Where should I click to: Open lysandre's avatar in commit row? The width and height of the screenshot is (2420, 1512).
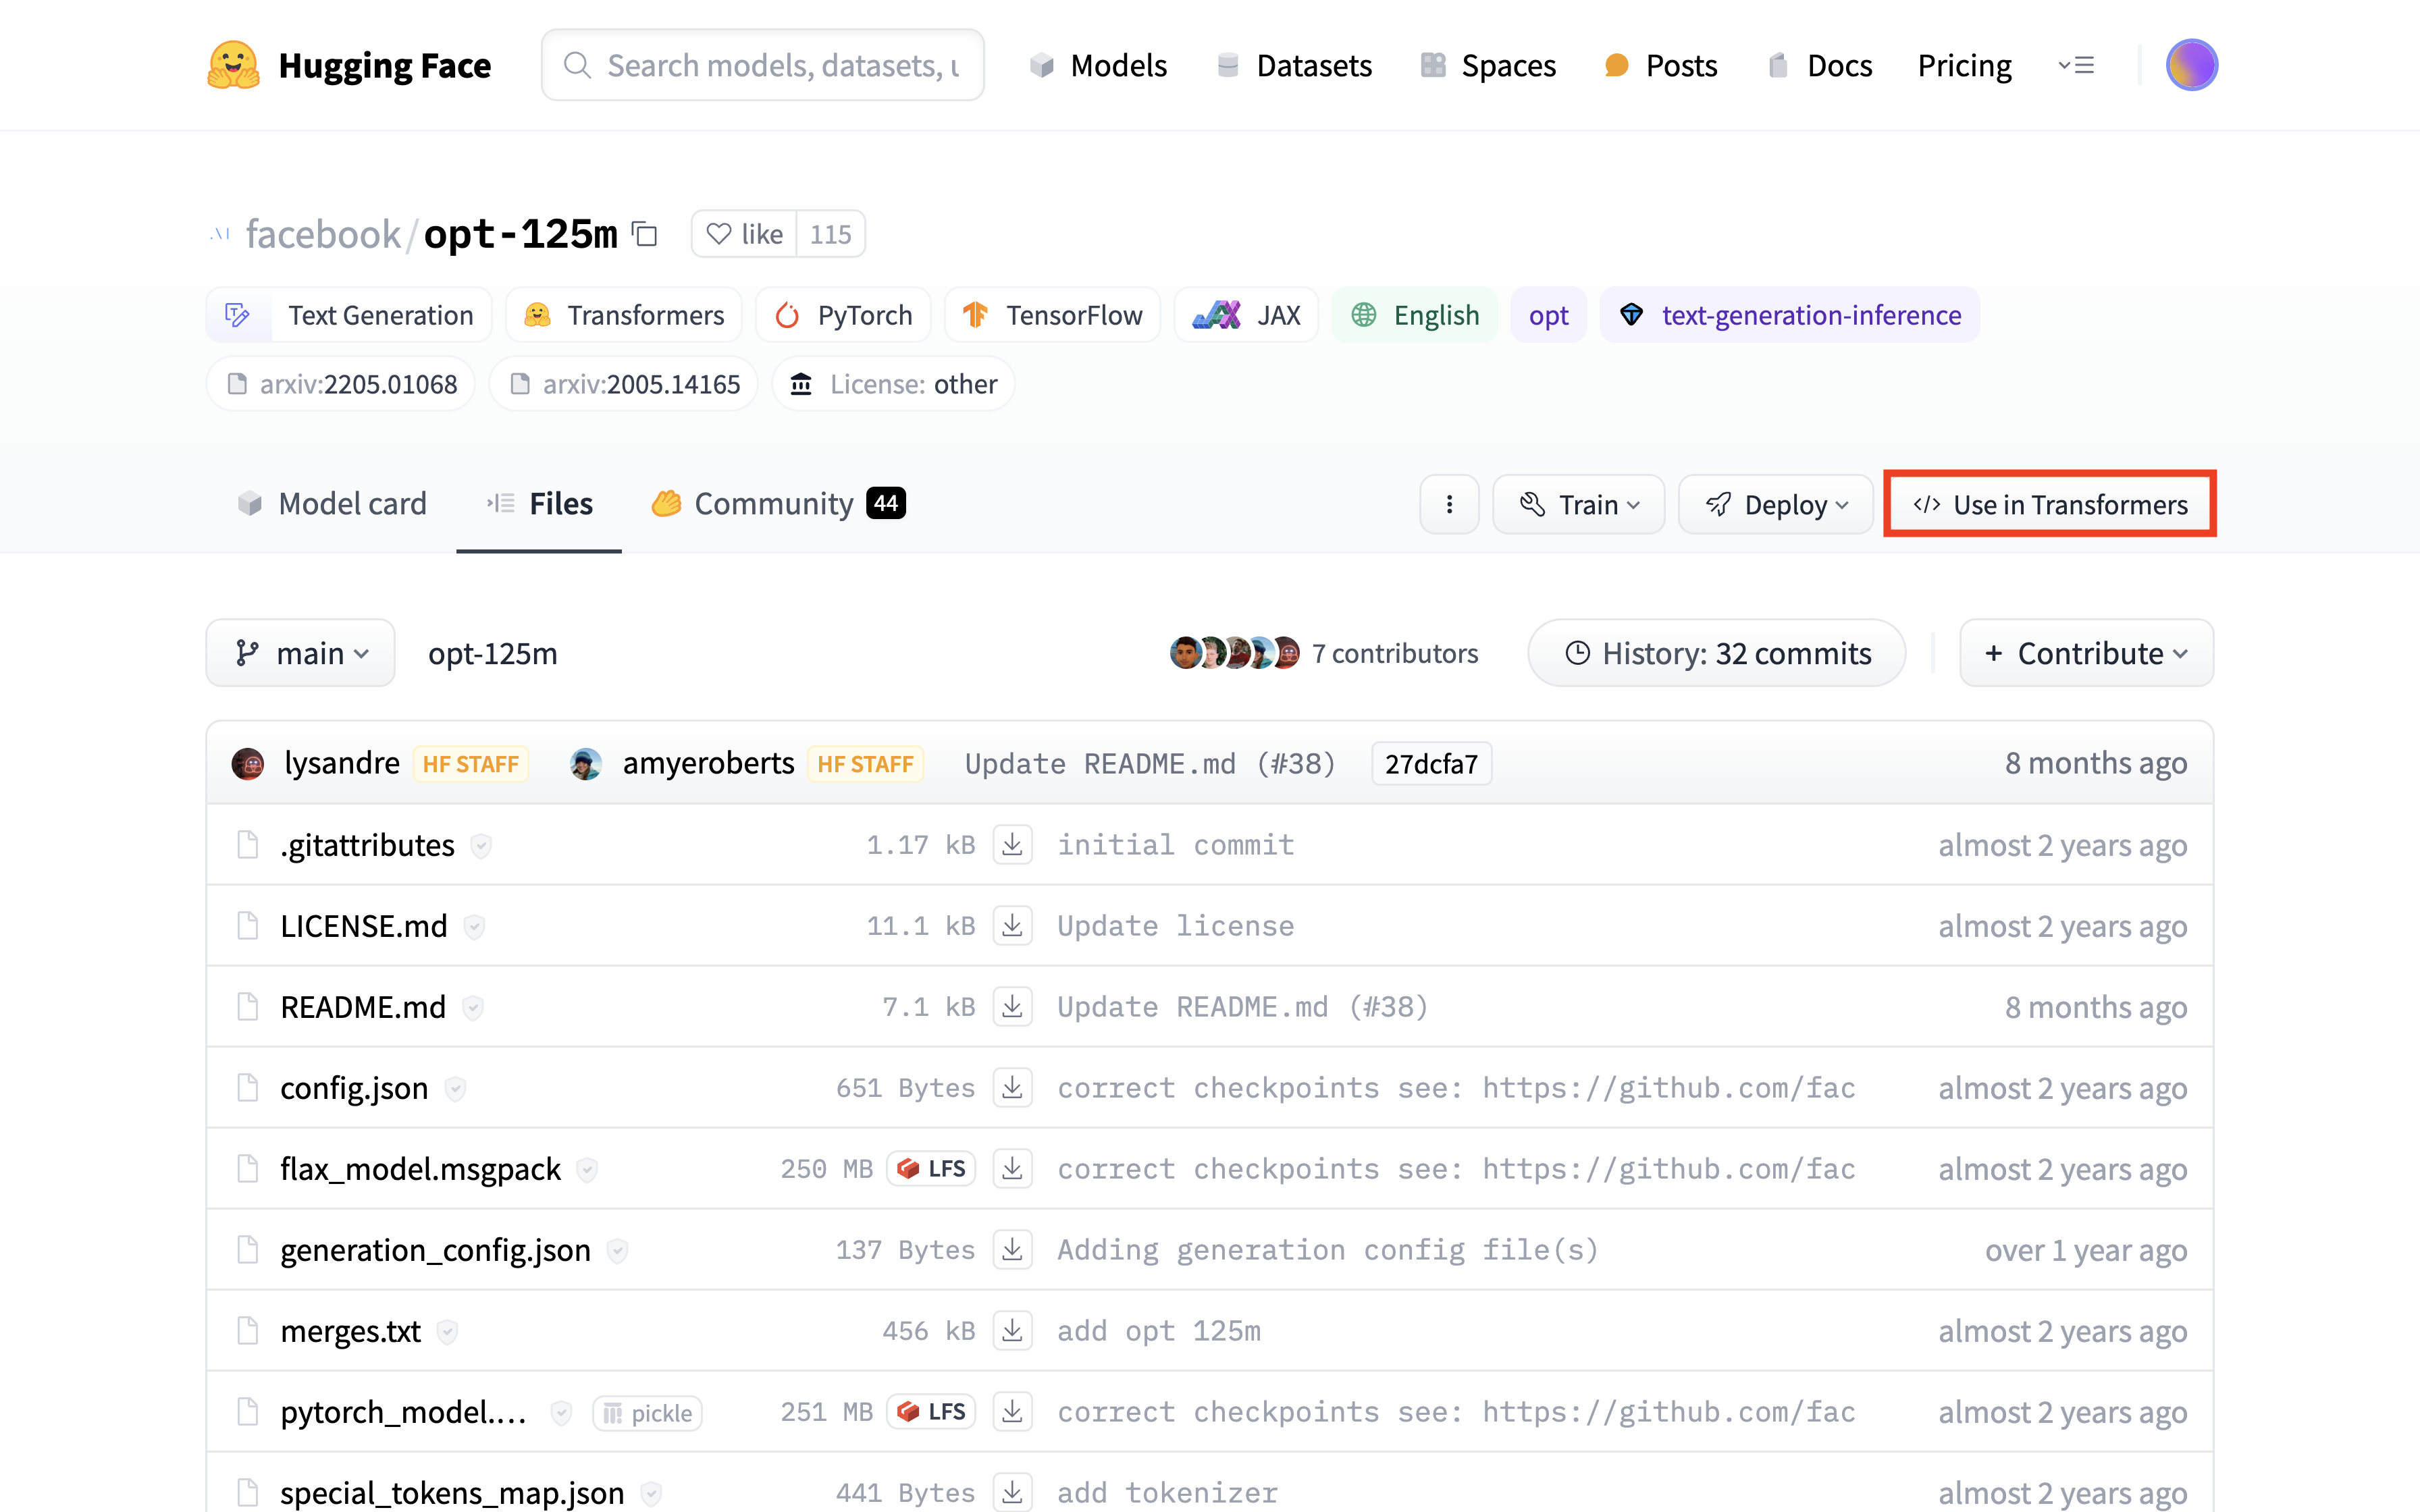pyautogui.click(x=248, y=763)
